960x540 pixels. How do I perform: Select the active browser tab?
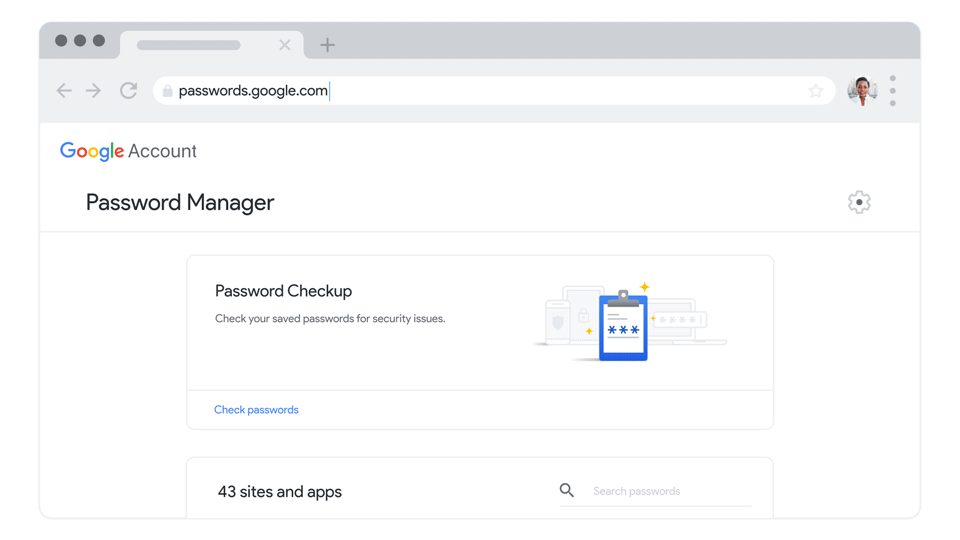click(x=190, y=45)
